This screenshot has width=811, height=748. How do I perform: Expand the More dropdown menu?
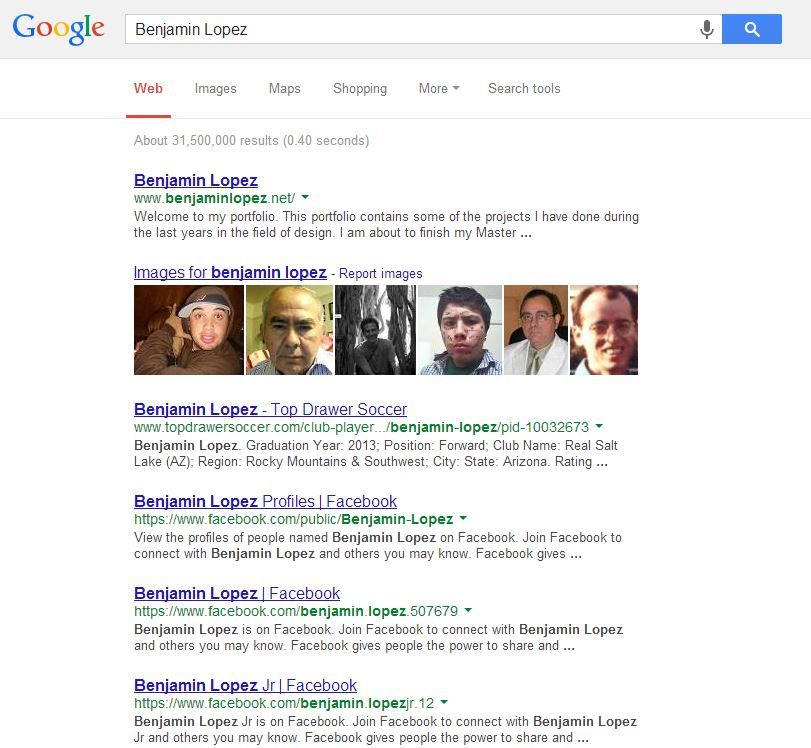438,89
